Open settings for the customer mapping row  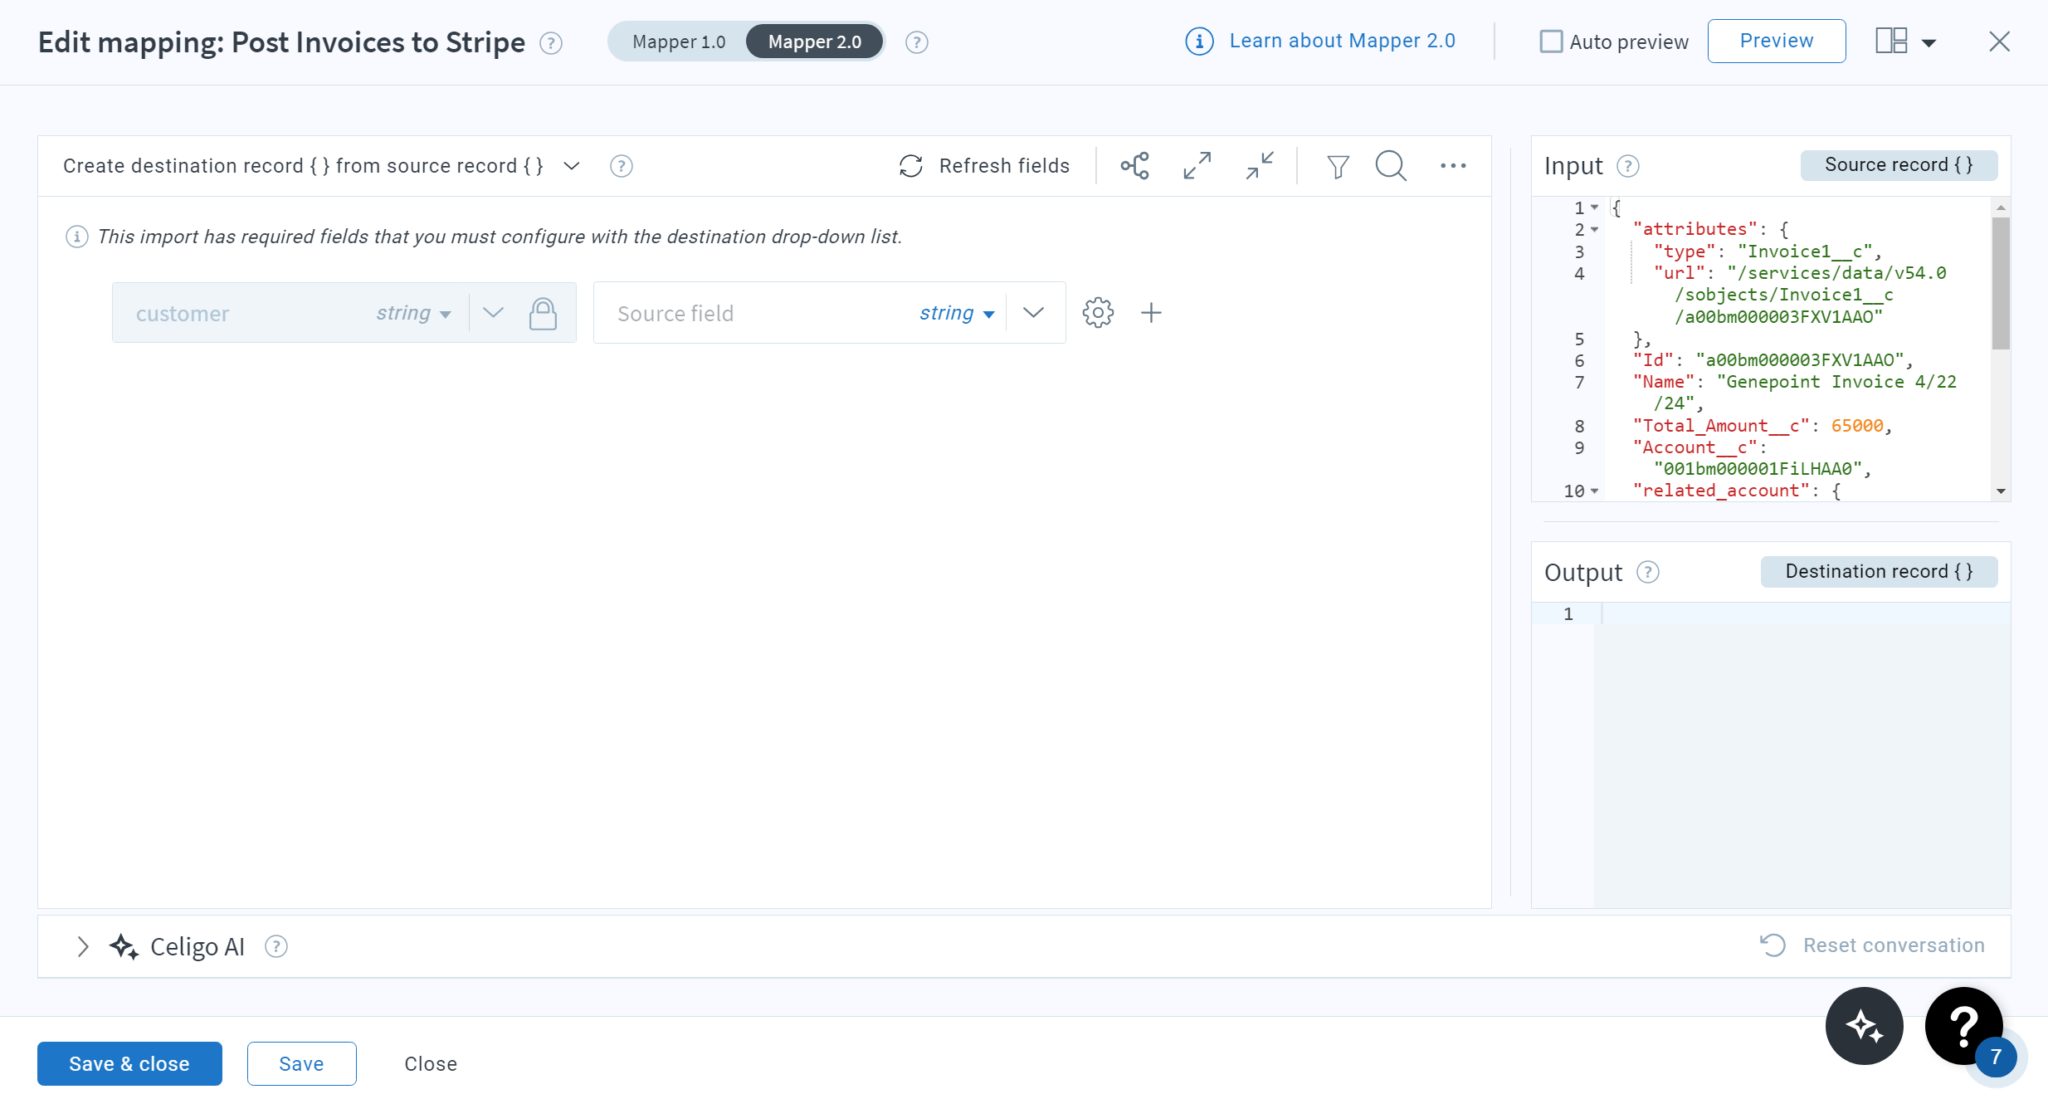(x=1097, y=312)
